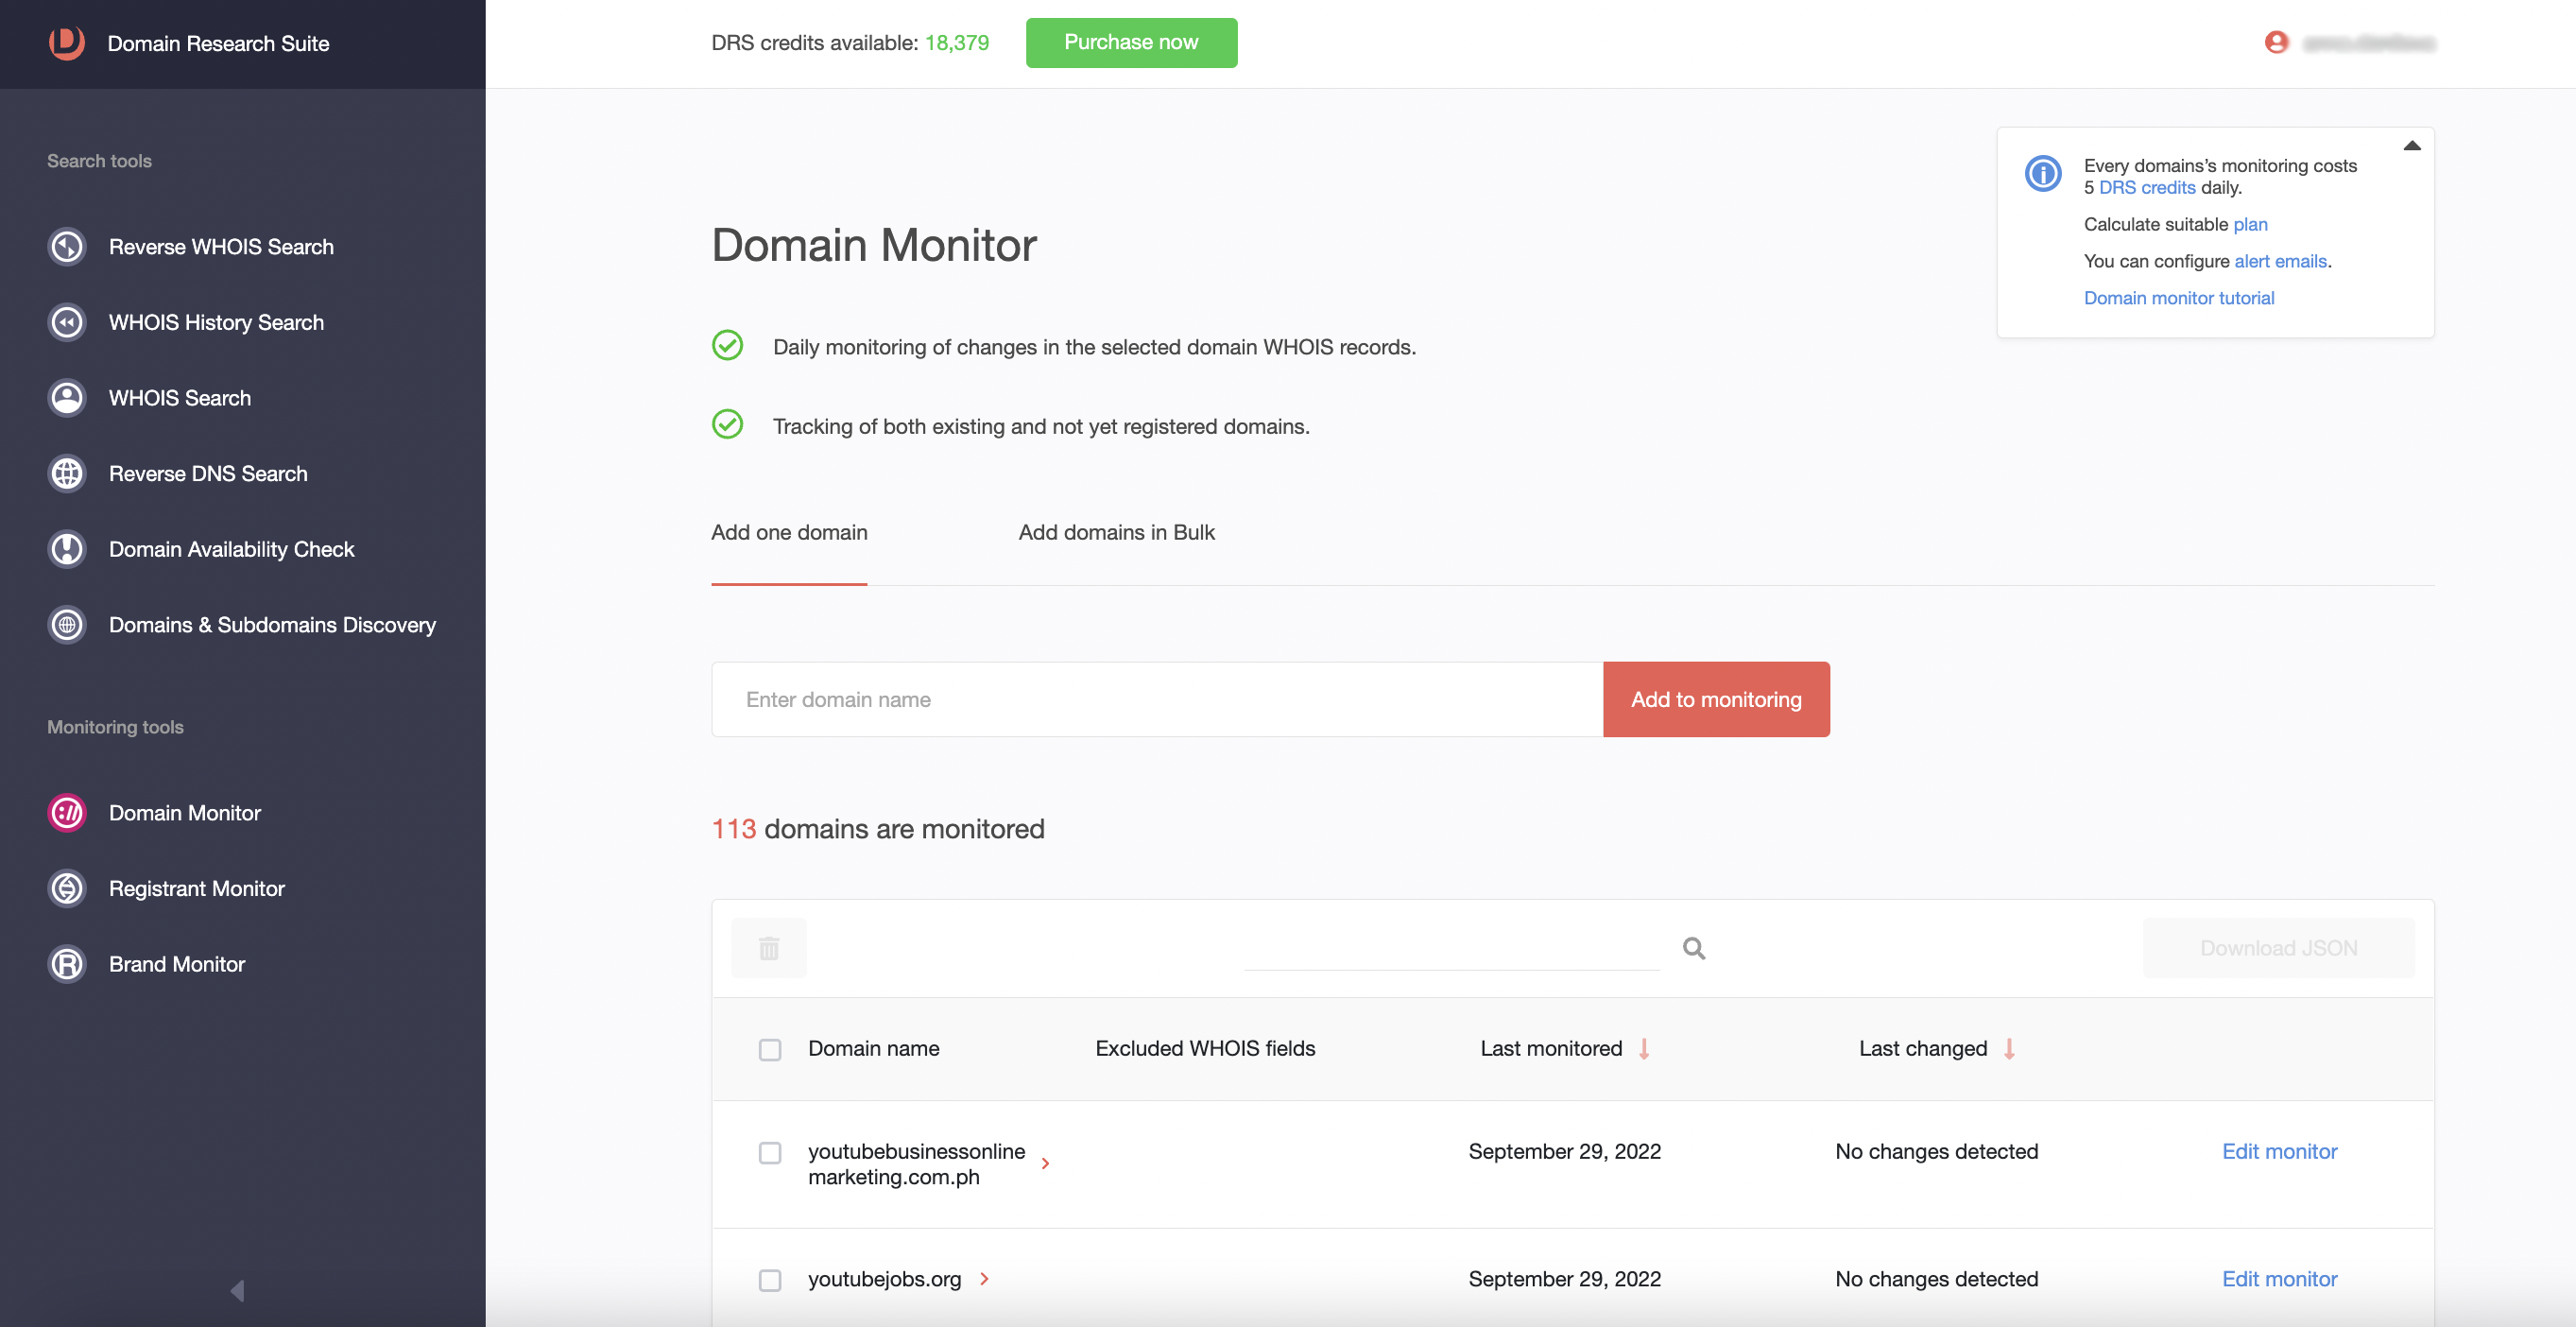Click the Domains & Subdomains Discovery icon

68,625
